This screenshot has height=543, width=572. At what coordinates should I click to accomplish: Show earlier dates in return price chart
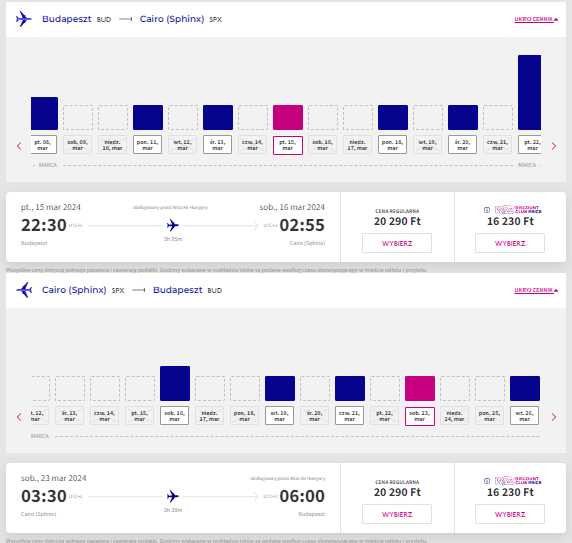19,417
